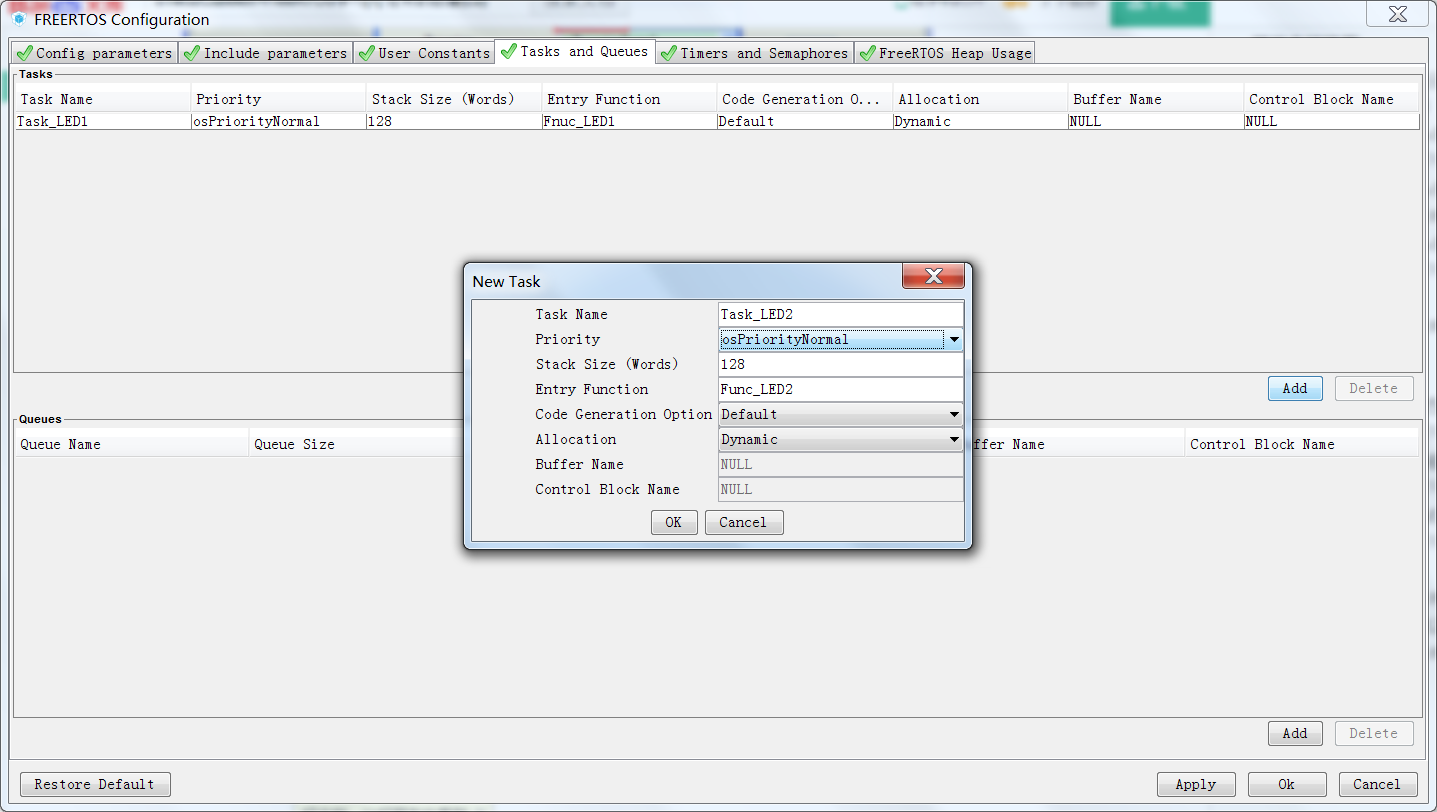
Task: Click Ok at the bottom of FREERTOS Configuration
Action: 1287,784
